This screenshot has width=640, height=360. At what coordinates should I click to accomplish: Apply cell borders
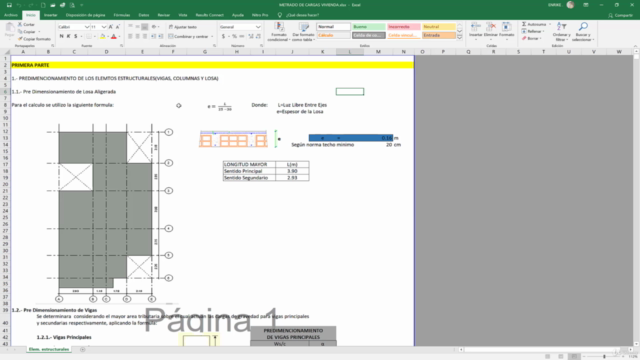tap(89, 36)
